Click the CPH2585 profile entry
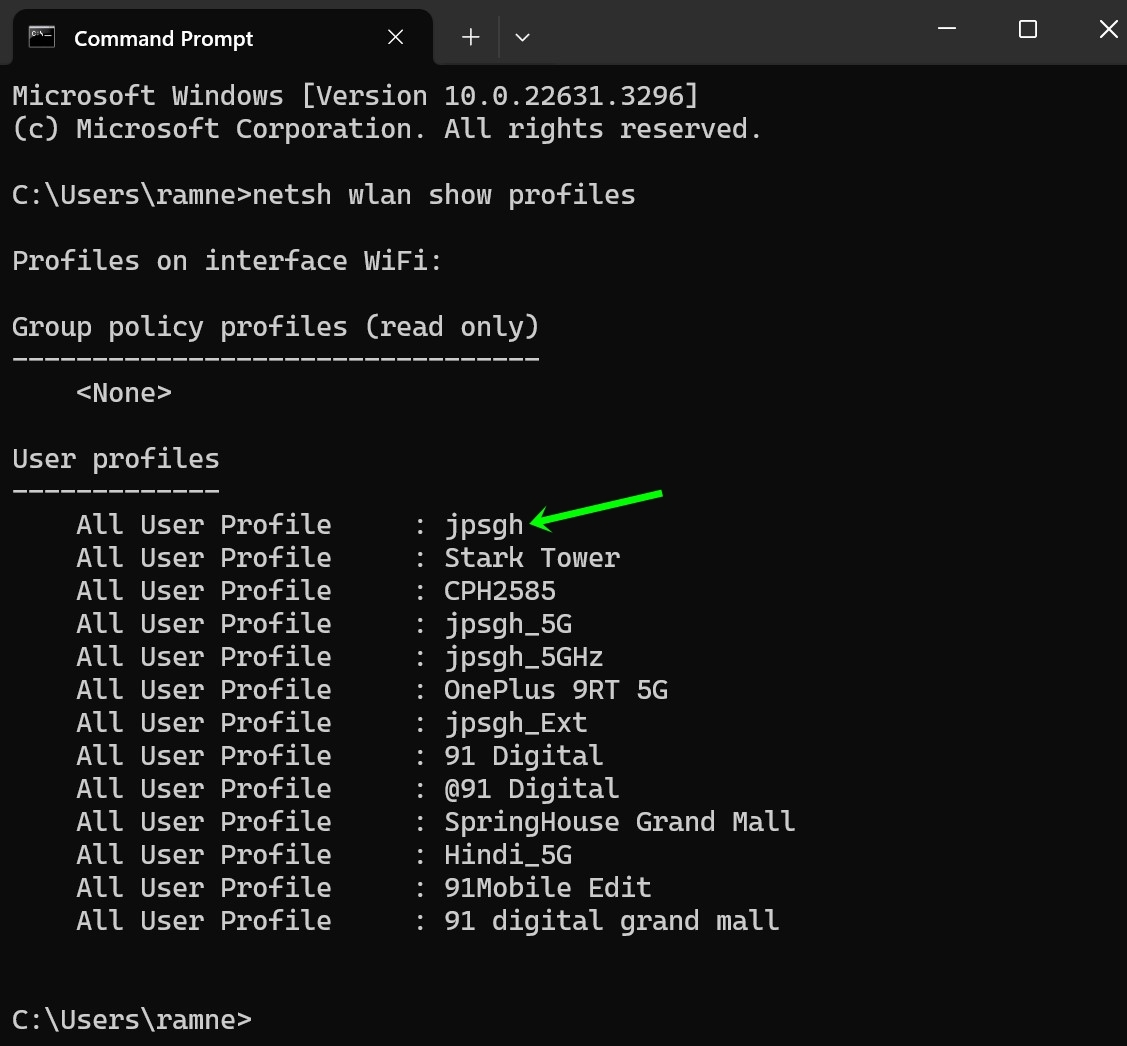Viewport: 1127px width, 1046px height. (500, 590)
